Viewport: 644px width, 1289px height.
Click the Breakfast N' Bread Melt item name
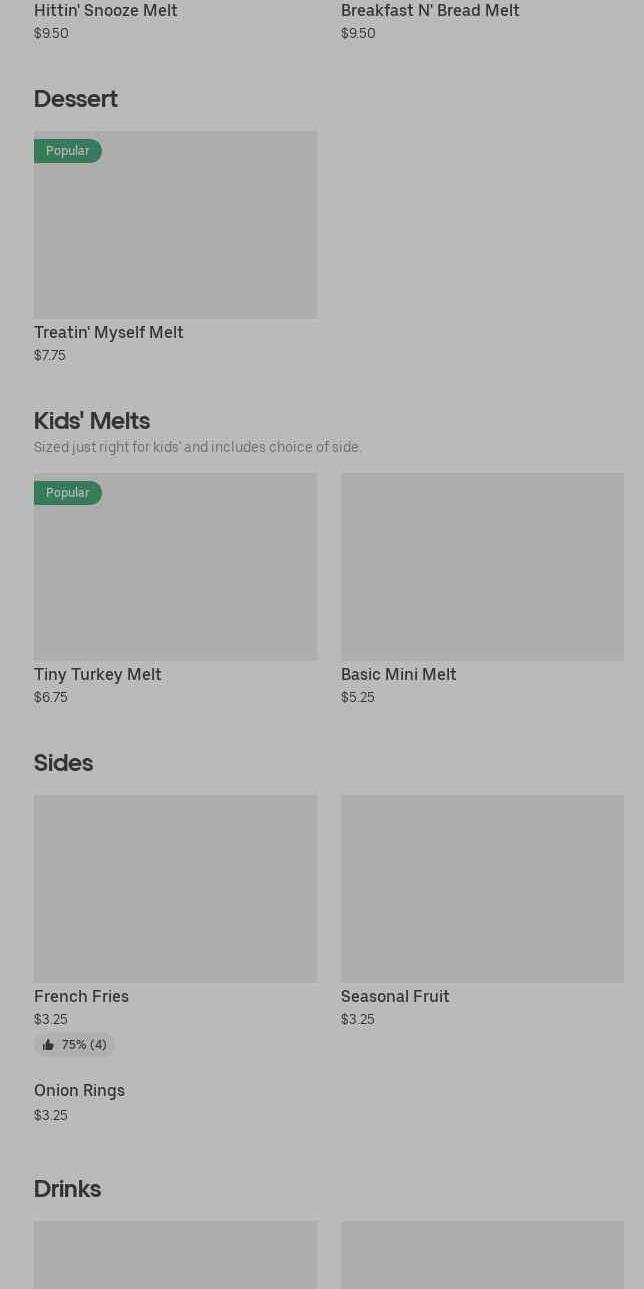click(430, 11)
